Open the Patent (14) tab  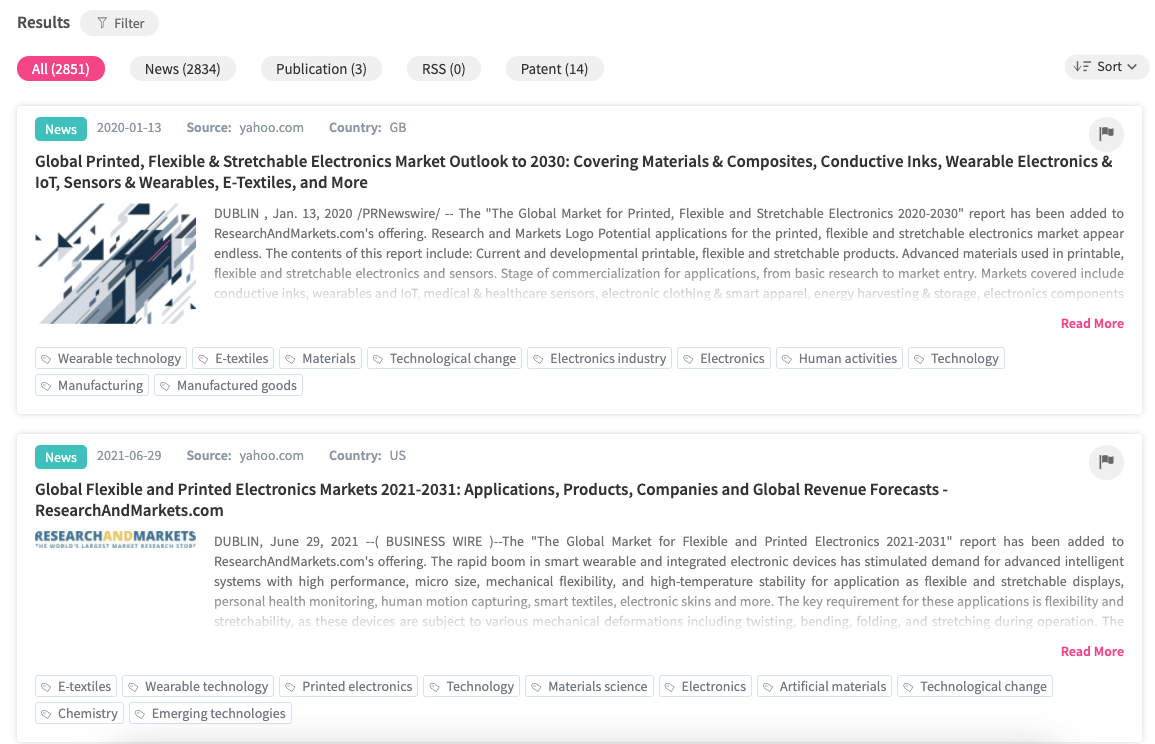click(554, 69)
